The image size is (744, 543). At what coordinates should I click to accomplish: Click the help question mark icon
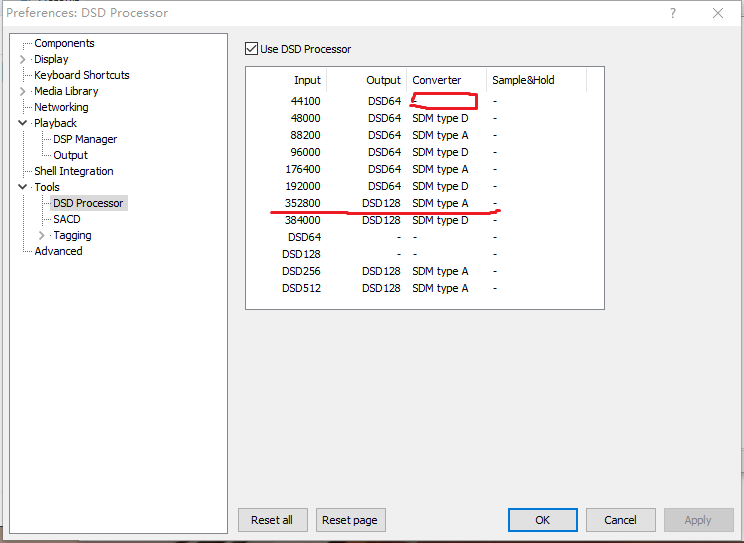tap(671, 13)
